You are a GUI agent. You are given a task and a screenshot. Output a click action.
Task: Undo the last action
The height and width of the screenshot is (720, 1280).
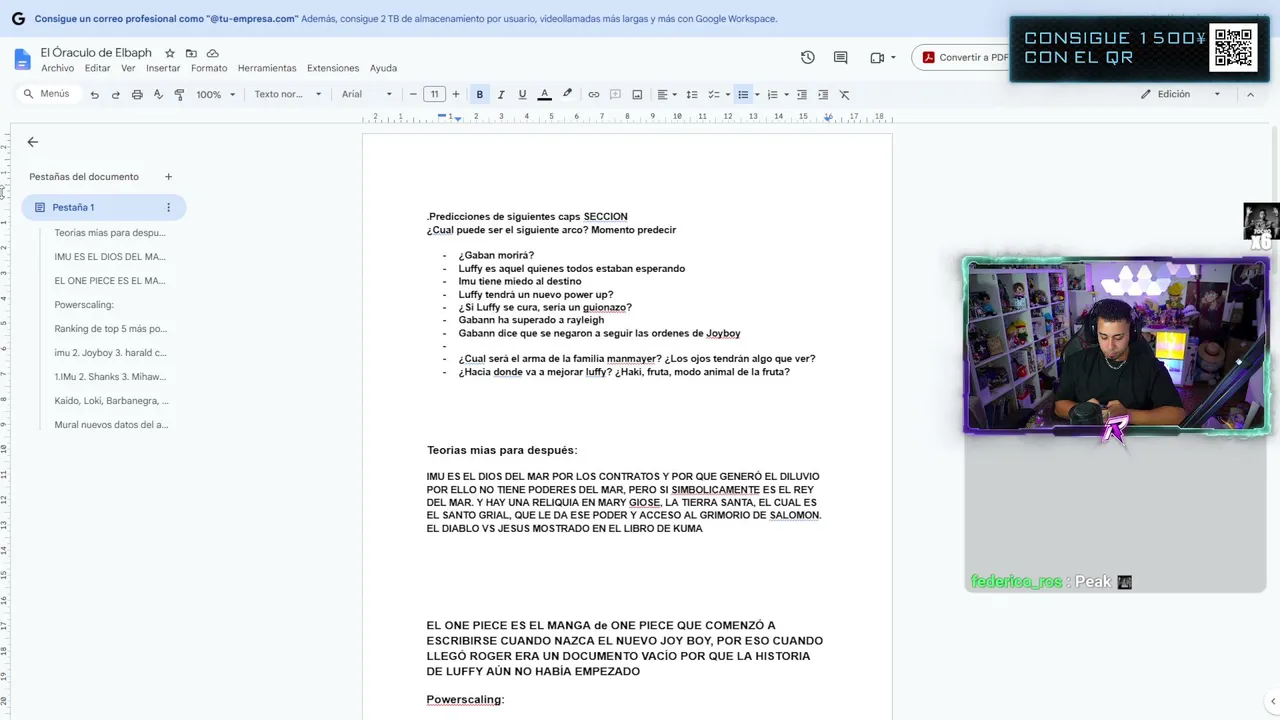[94, 95]
